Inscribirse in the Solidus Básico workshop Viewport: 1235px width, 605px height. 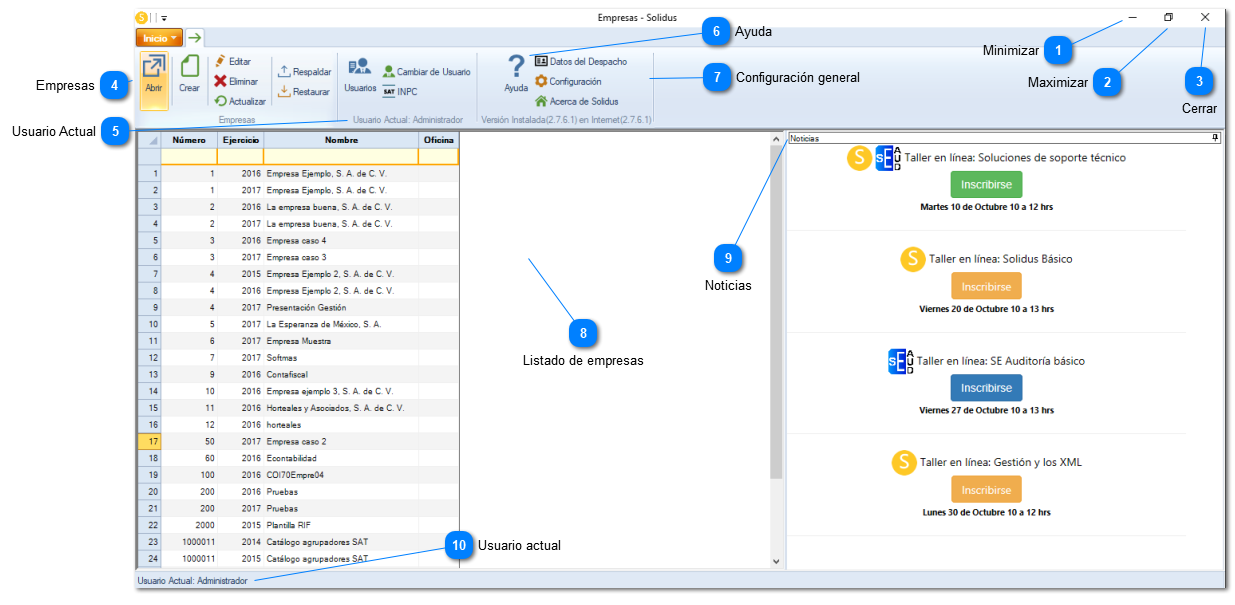pyautogui.click(x=986, y=286)
